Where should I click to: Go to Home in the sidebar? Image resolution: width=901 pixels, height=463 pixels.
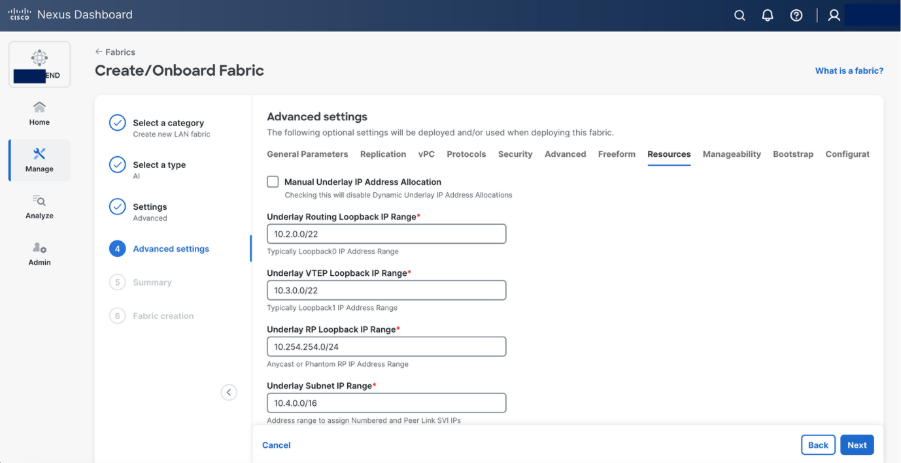[39, 113]
